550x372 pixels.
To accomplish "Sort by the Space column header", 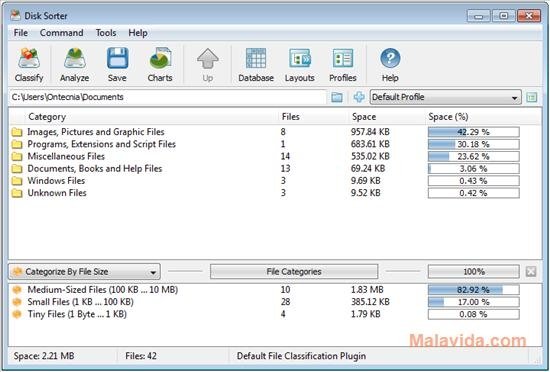I will click(364, 117).
